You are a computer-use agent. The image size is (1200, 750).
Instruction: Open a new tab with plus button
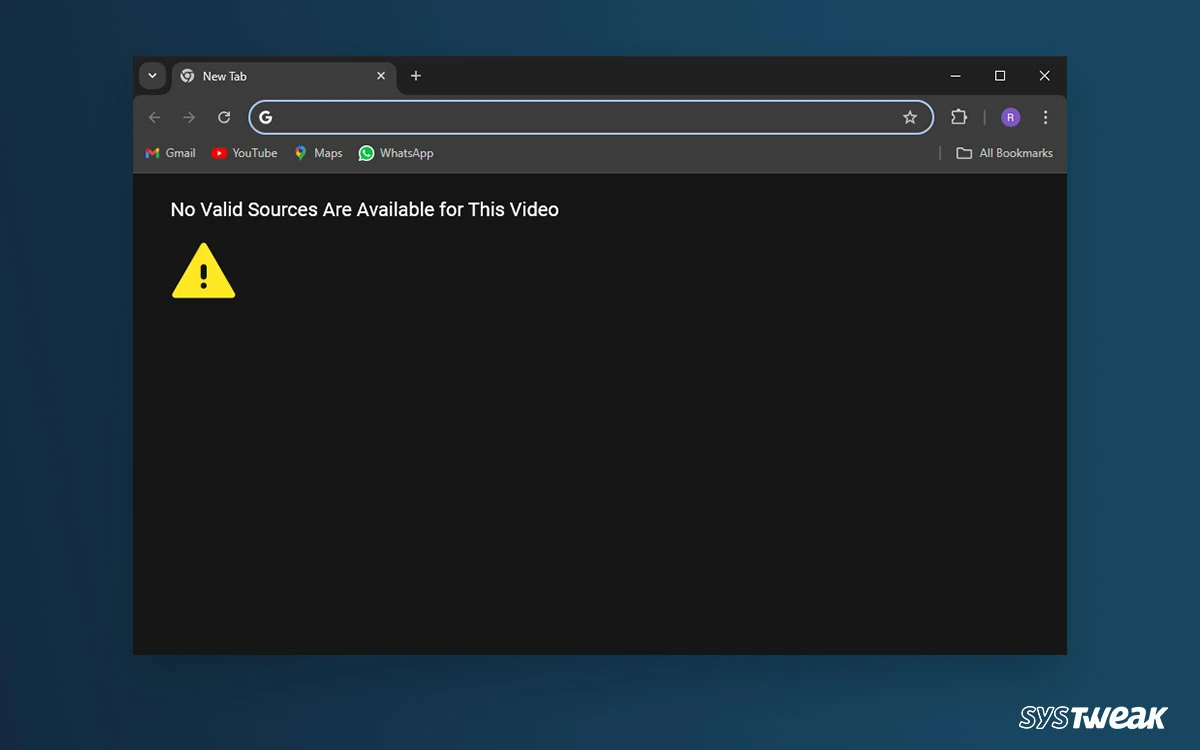(416, 76)
